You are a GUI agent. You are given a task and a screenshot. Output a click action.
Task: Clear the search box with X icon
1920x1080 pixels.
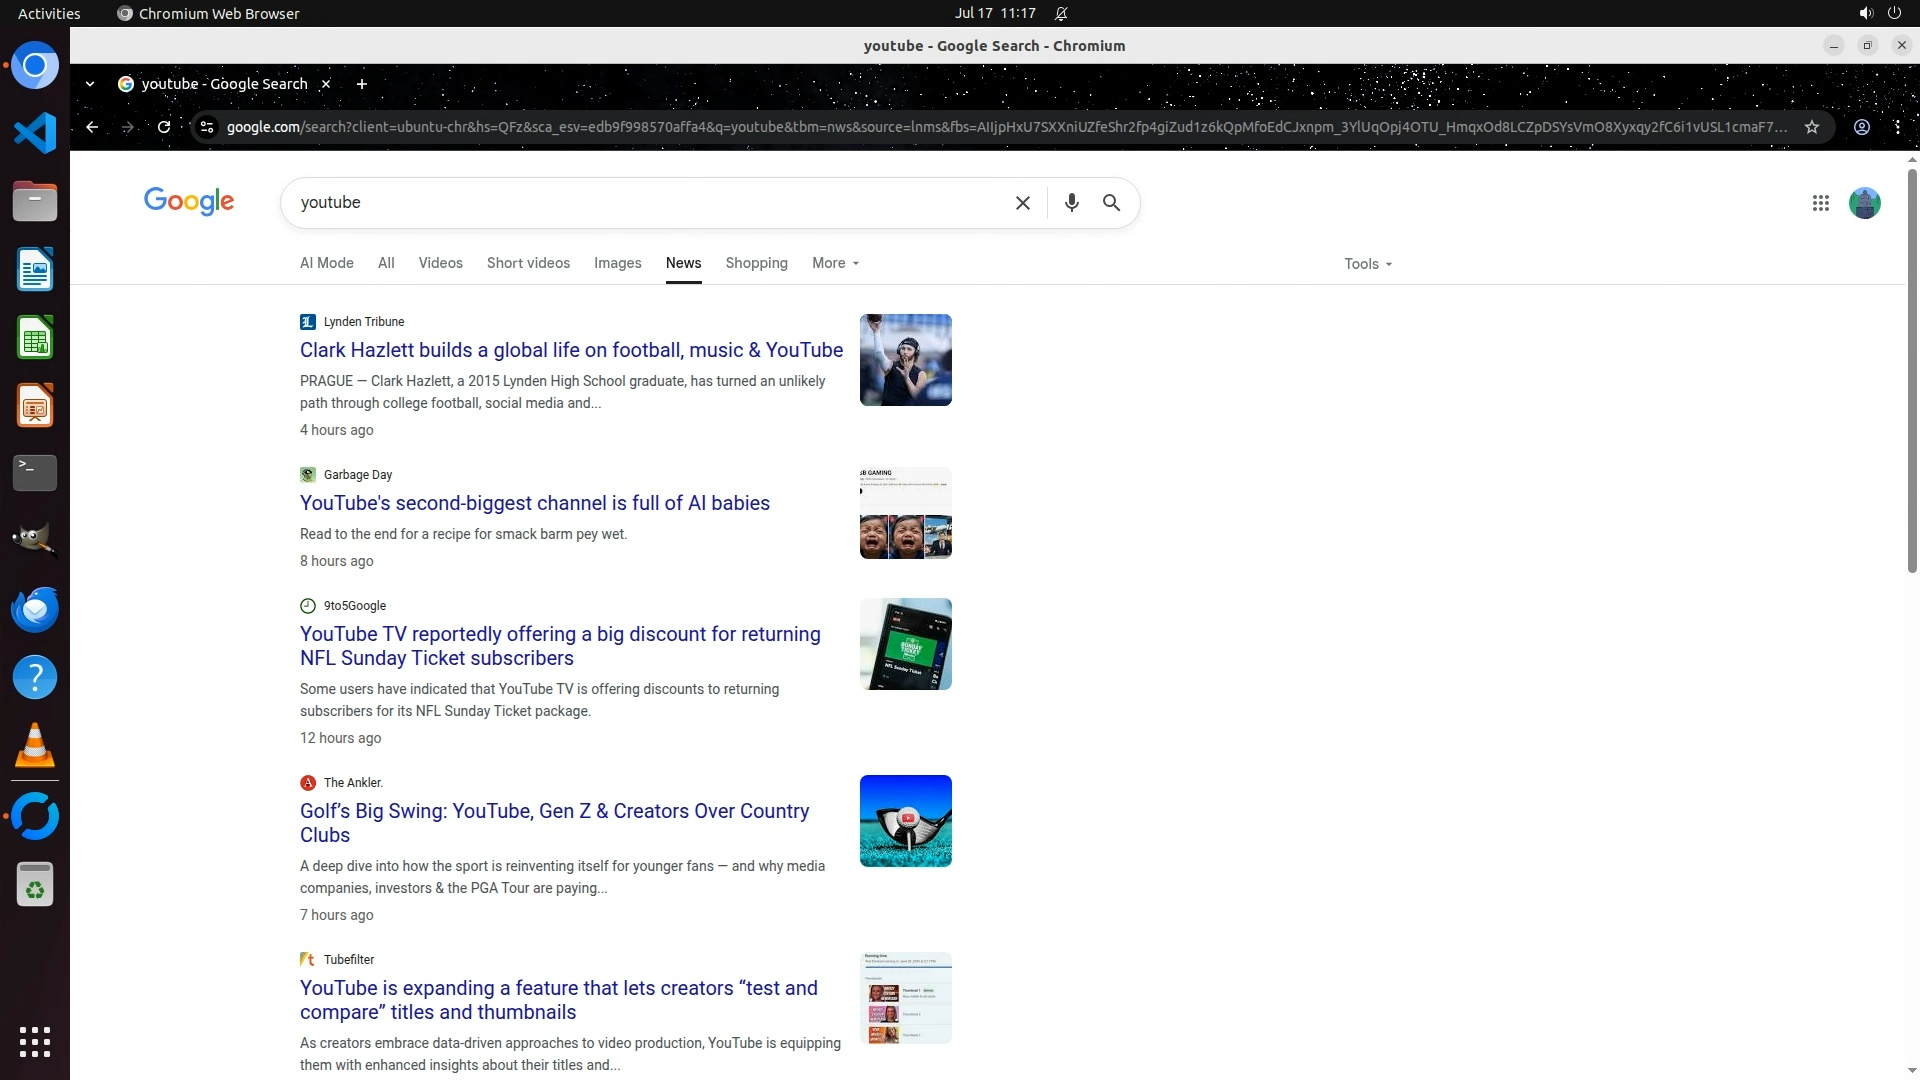pyautogui.click(x=1022, y=203)
